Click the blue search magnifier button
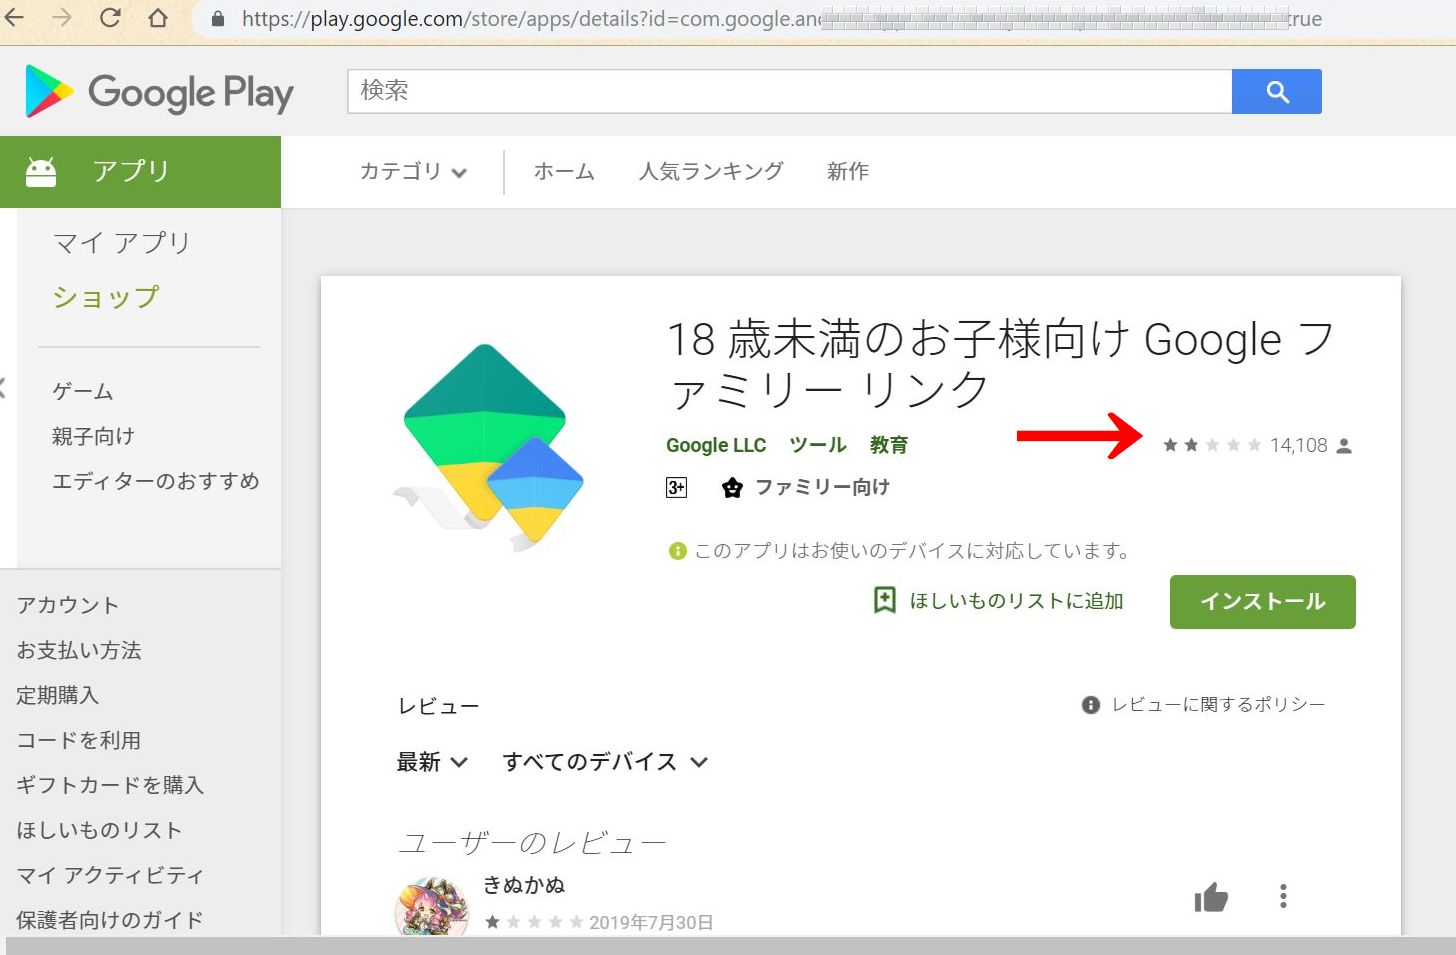 [x=1277, y=91]
